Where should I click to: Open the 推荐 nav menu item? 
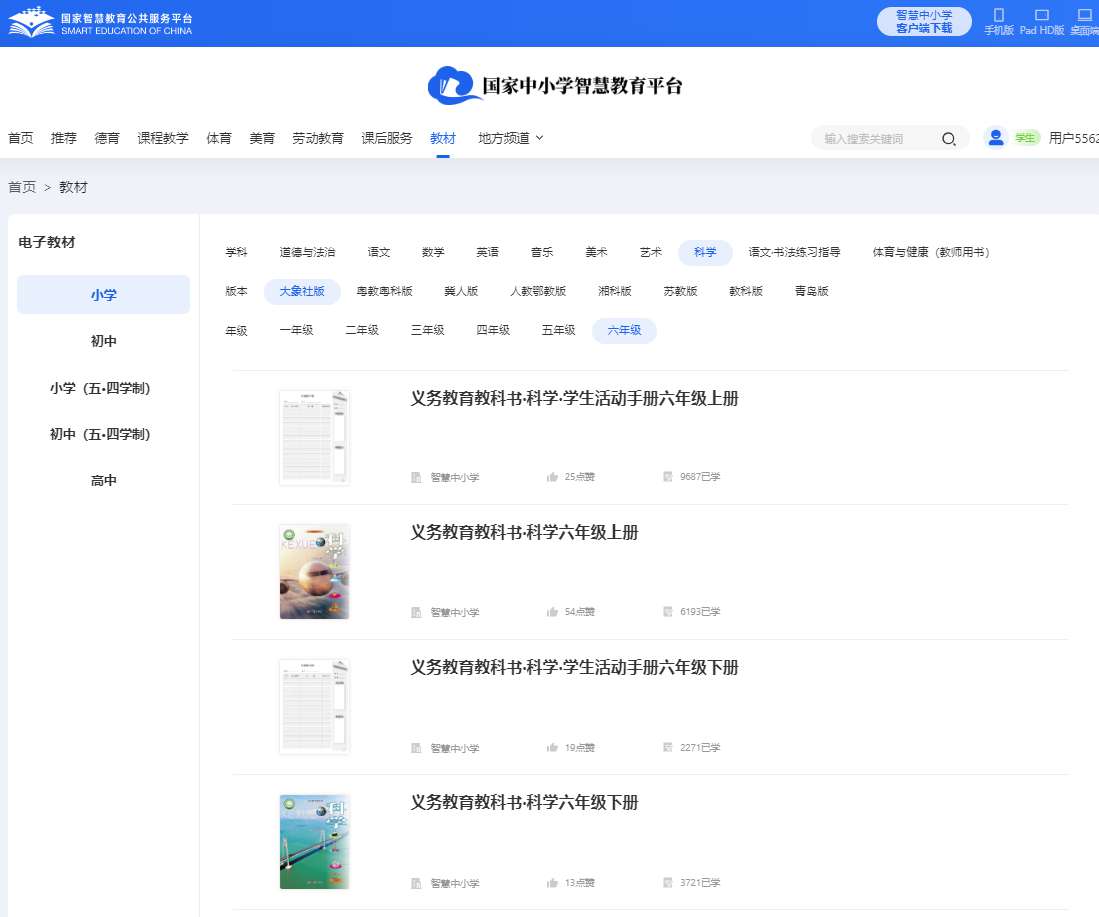64,138
